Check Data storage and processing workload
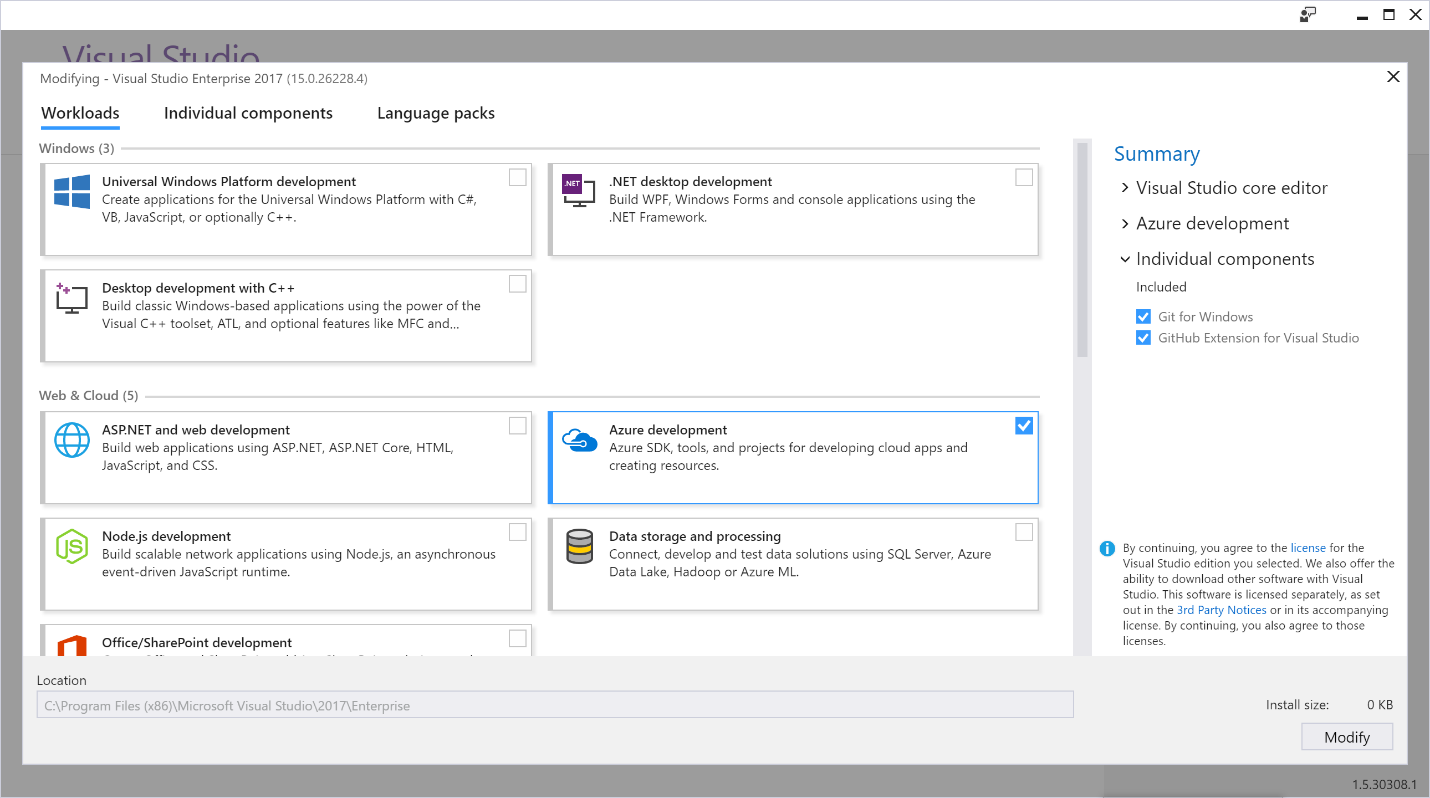Viewport: 1430px width, 798px height. [x=1024, y=532]
